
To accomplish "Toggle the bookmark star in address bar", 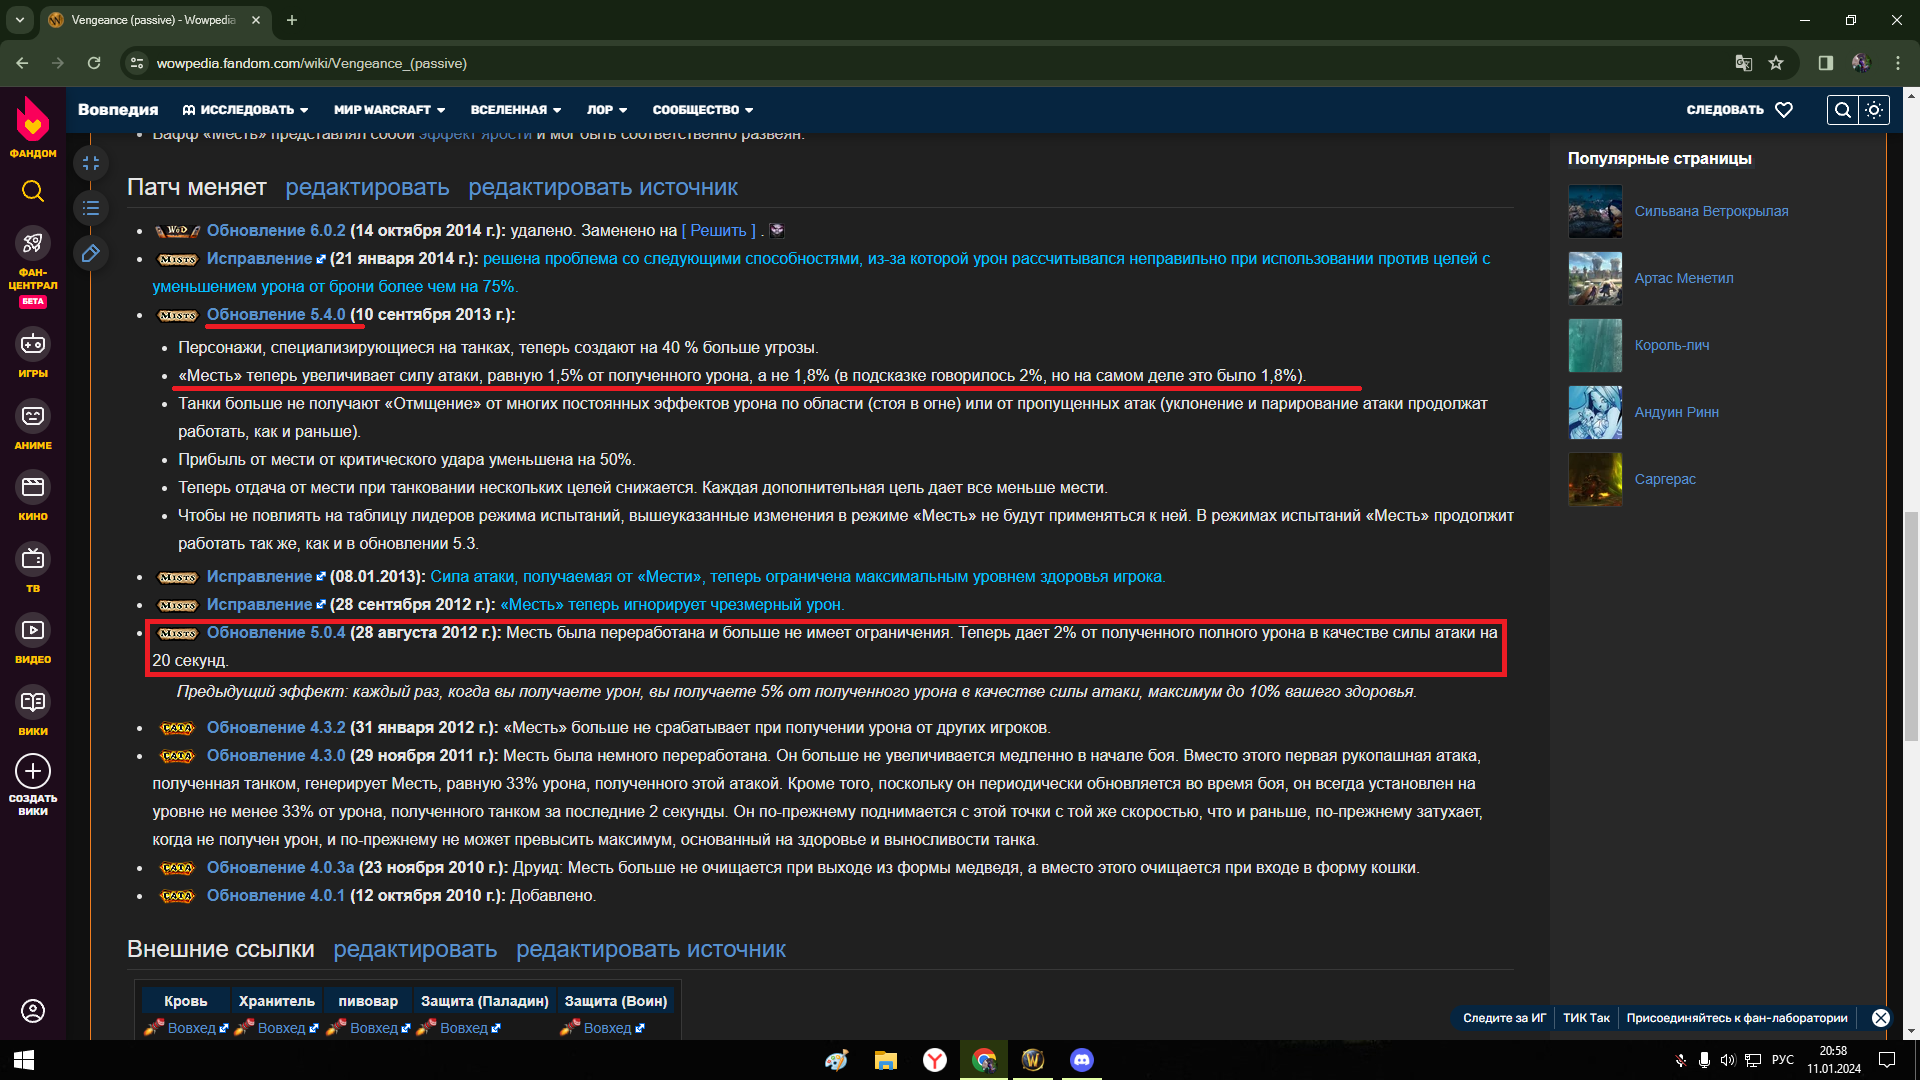I will 1776,63.
